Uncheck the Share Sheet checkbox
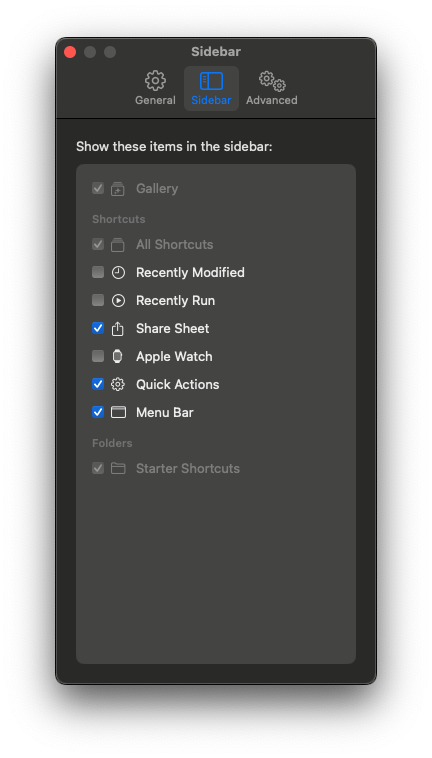 coord(98,328)
